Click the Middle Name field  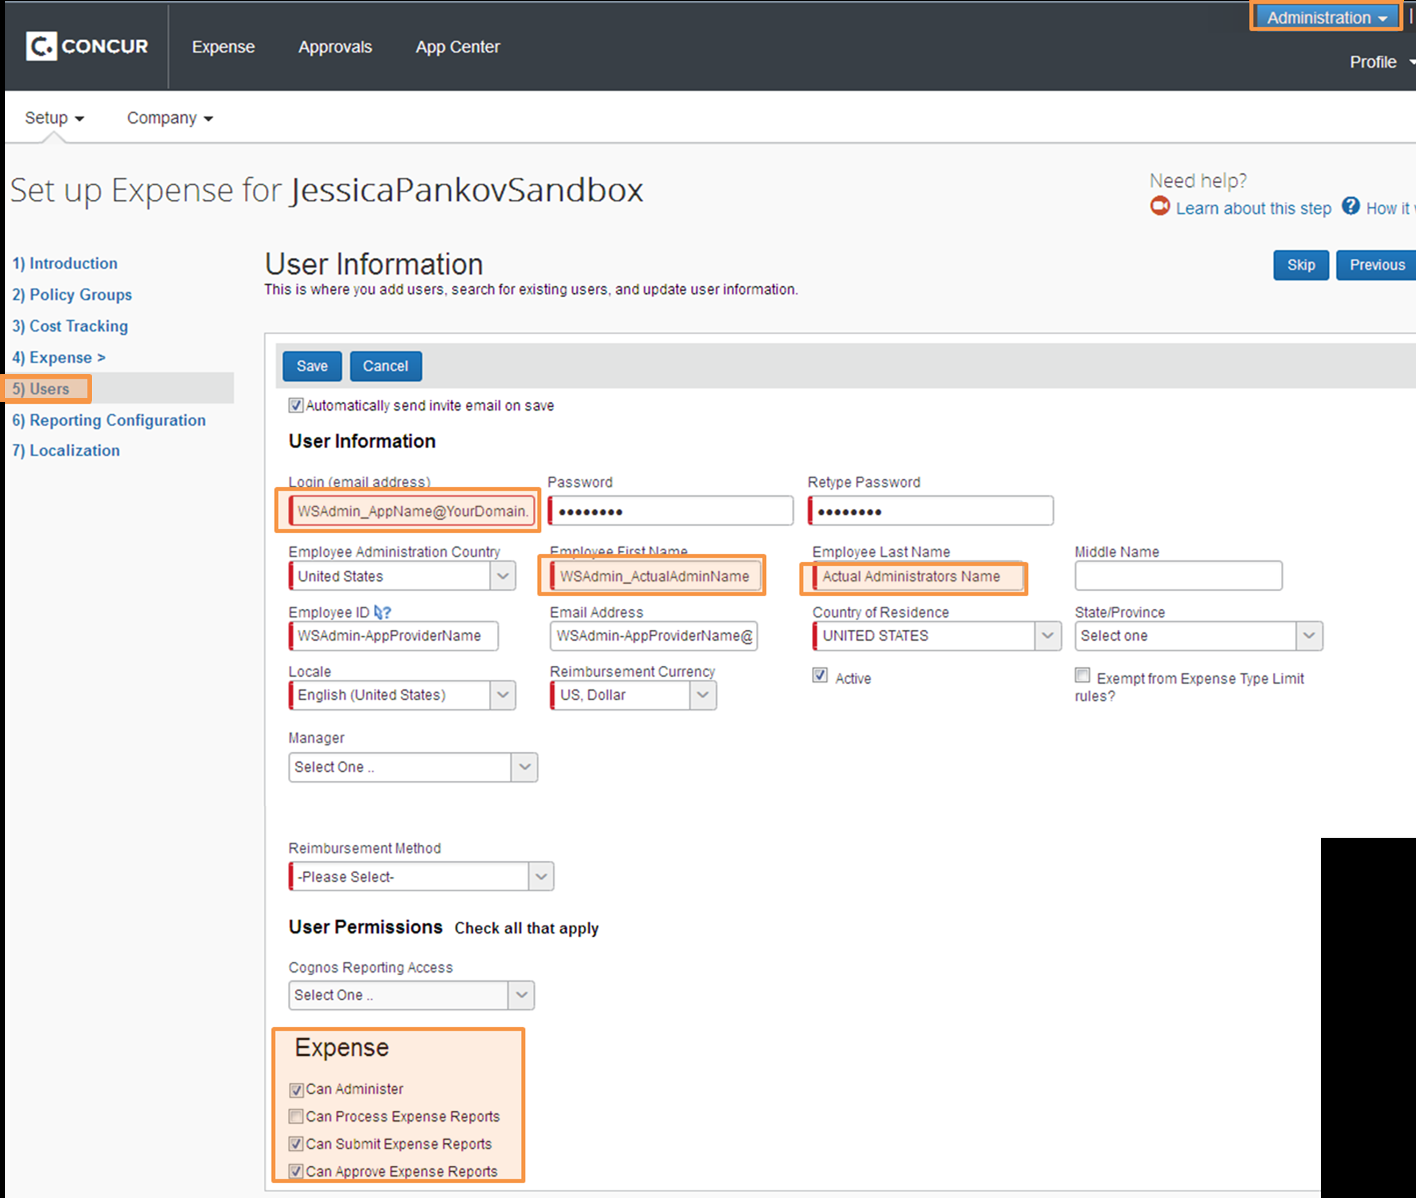[1178, 576]
